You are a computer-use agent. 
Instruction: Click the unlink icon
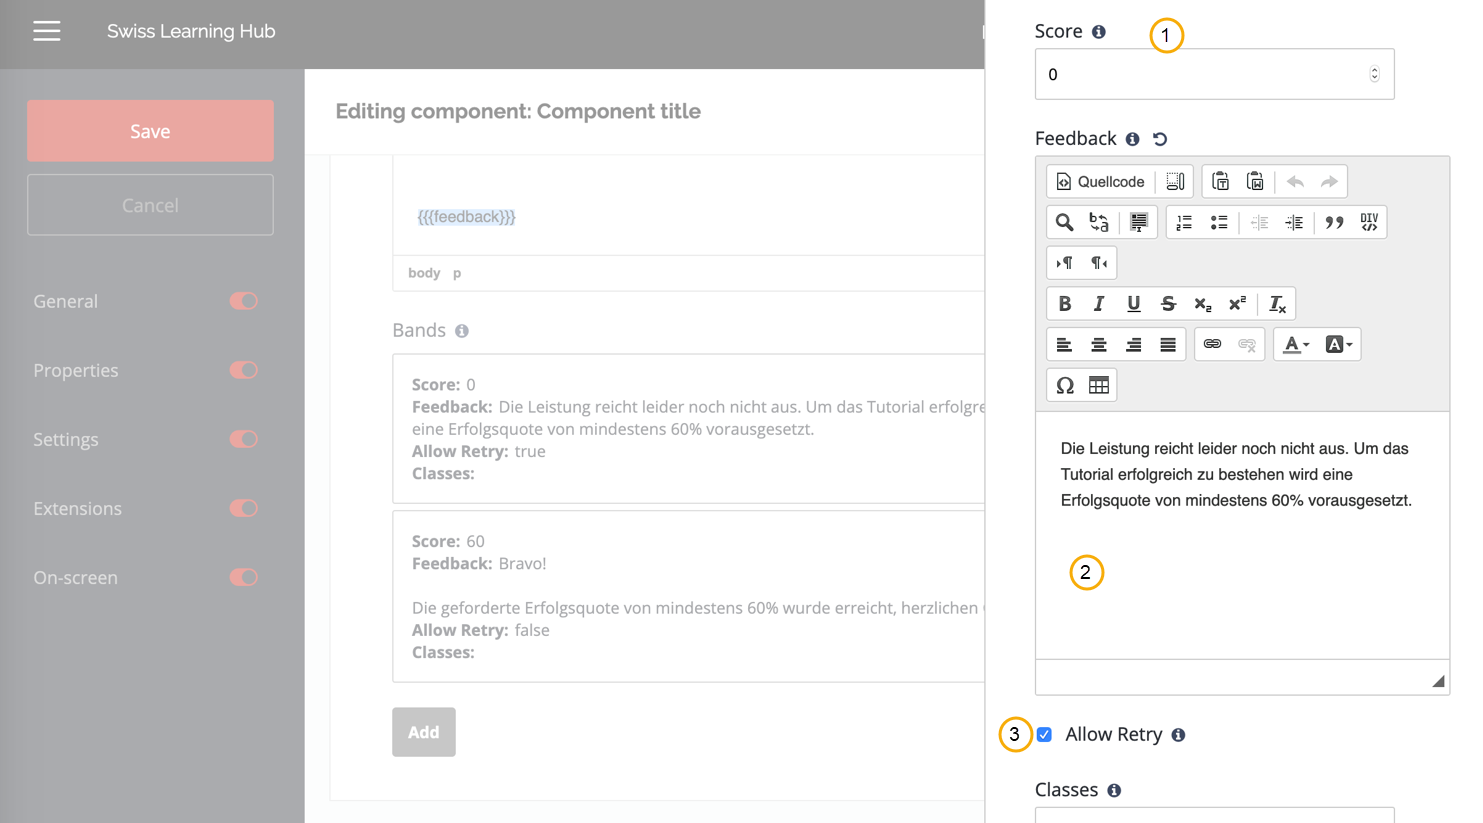point(1247,345)
